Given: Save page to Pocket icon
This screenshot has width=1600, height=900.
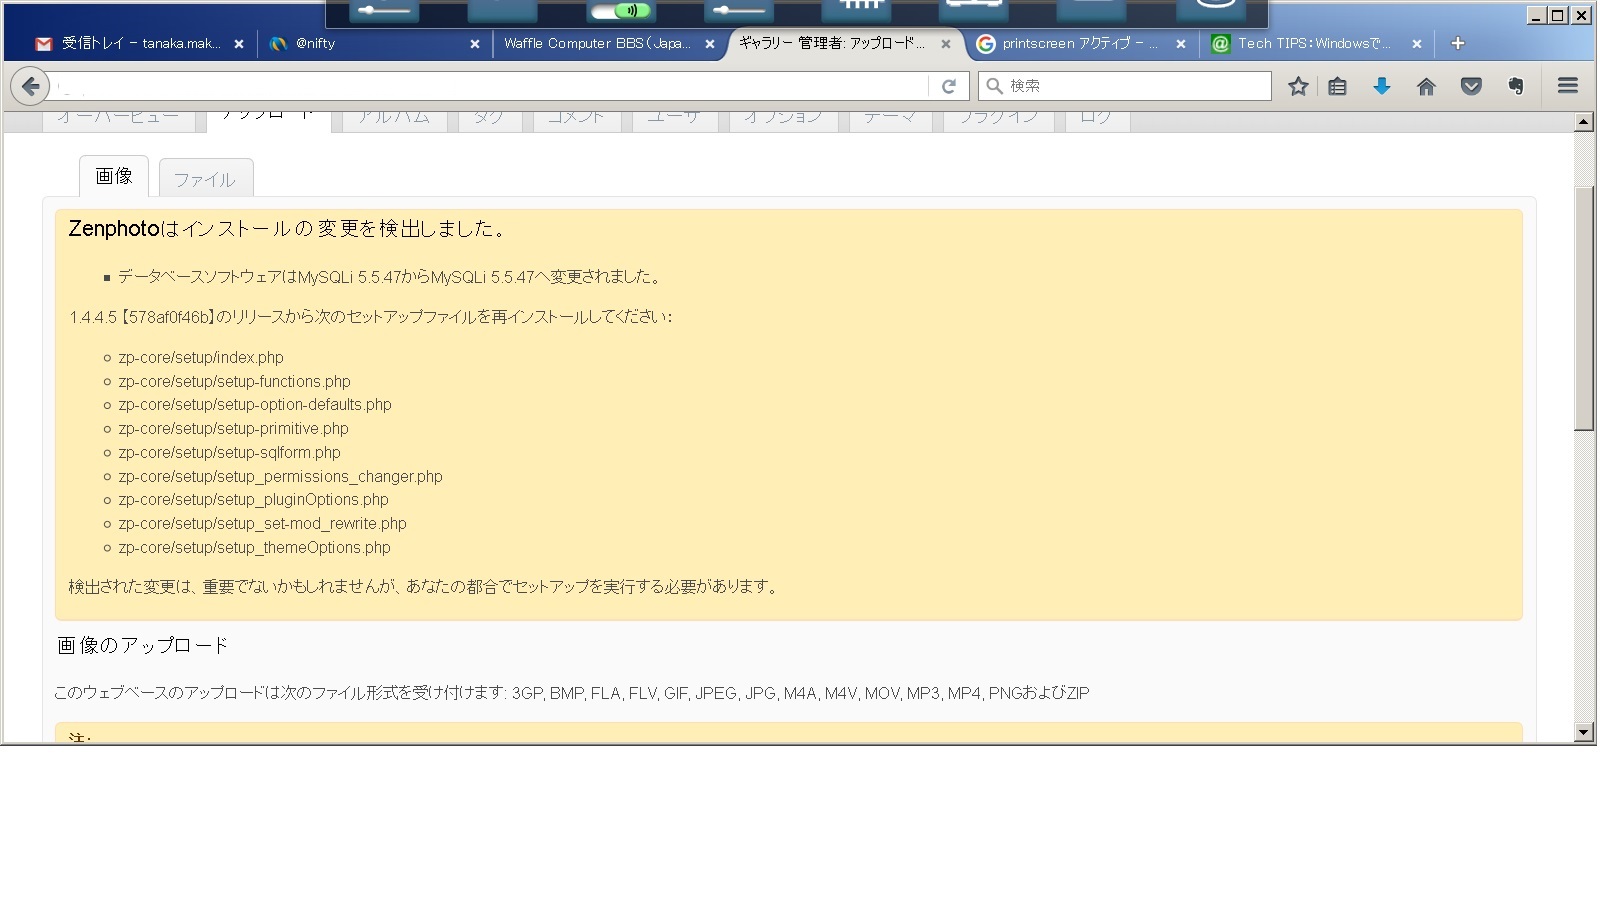Looking at the screenshot, I should [1471, 86].
